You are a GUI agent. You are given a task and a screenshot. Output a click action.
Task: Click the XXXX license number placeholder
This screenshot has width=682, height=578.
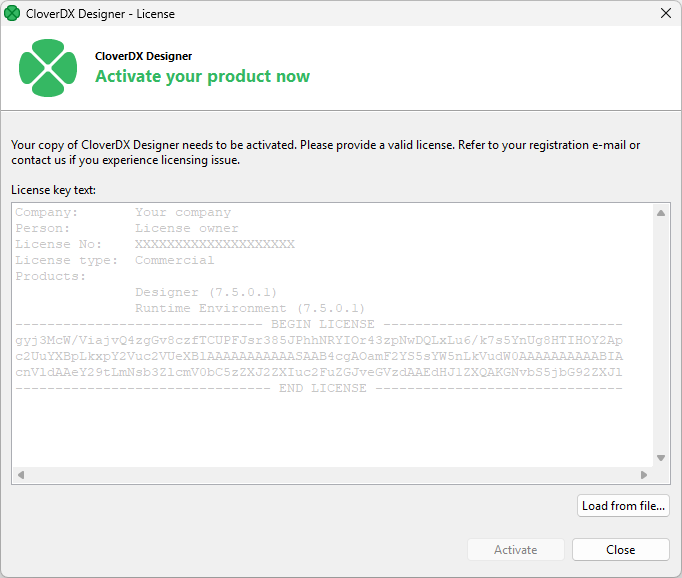tap(215, 244)
